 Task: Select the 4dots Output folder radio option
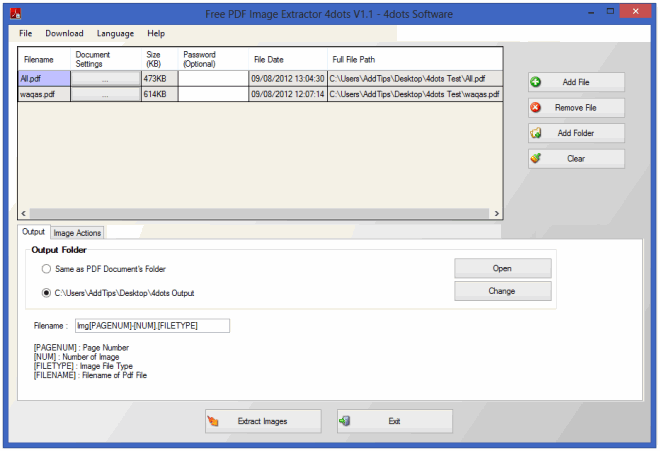[x=46, y=293]
